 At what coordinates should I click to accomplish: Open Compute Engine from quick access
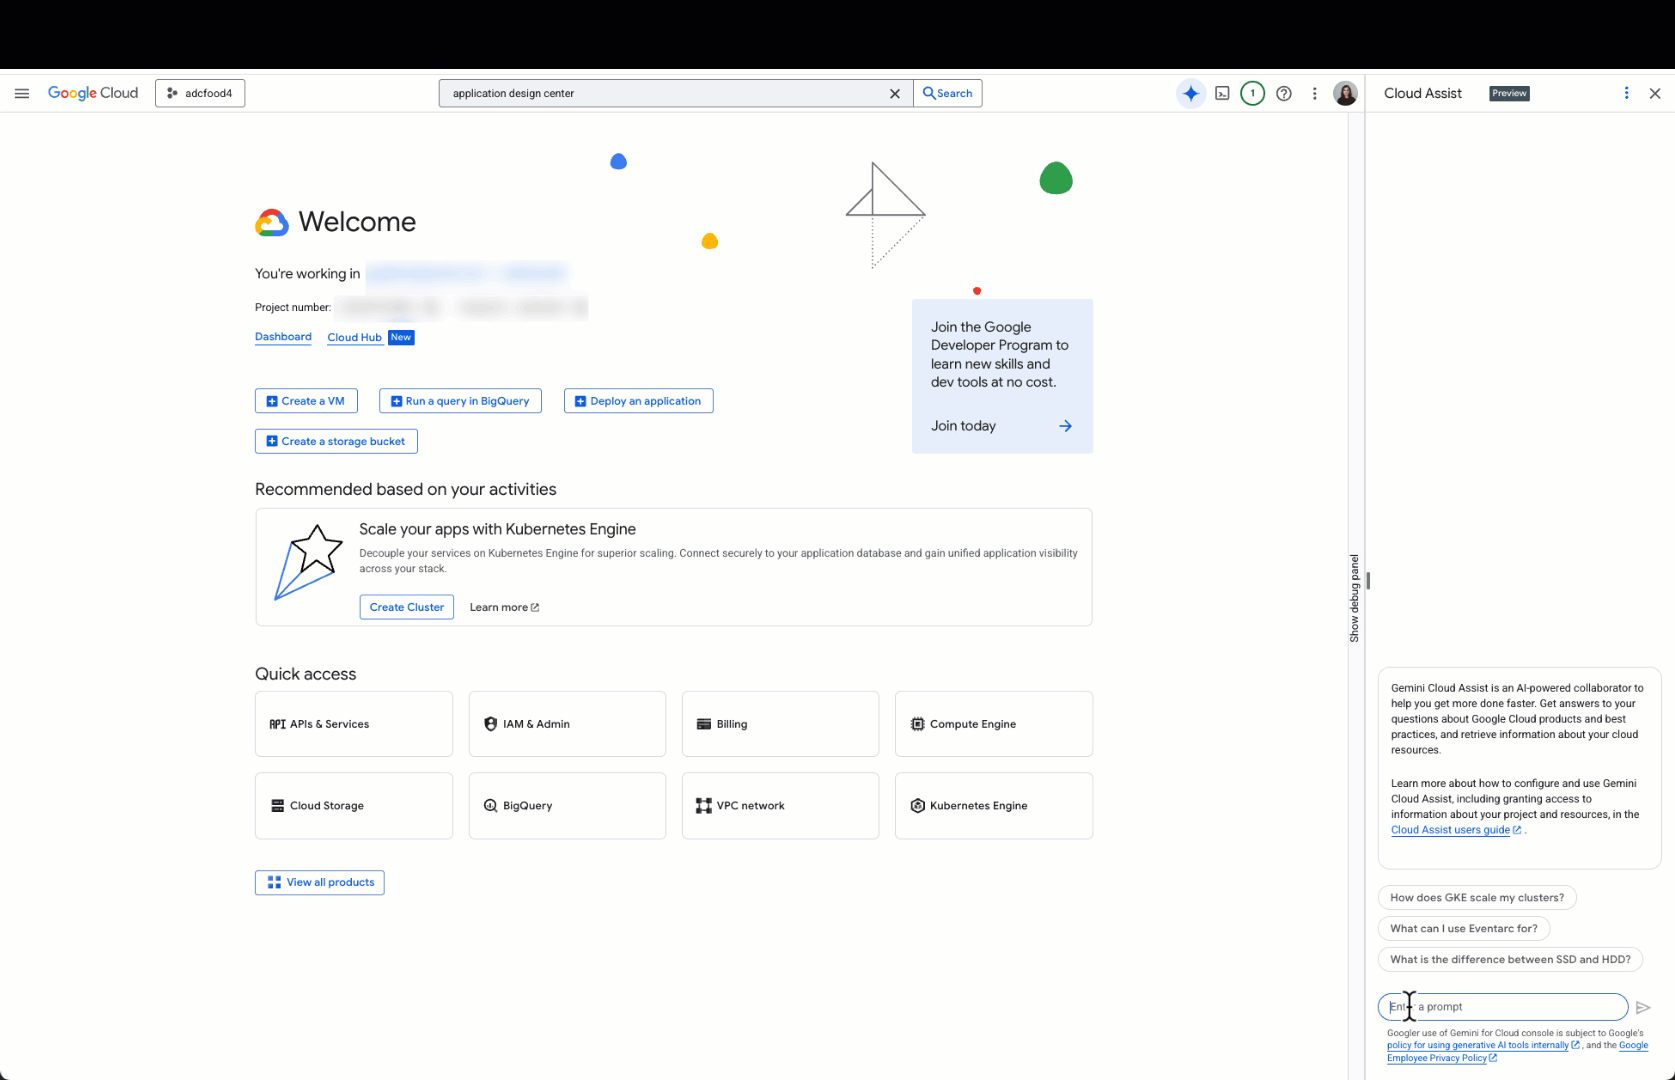(x=993, y=723)
